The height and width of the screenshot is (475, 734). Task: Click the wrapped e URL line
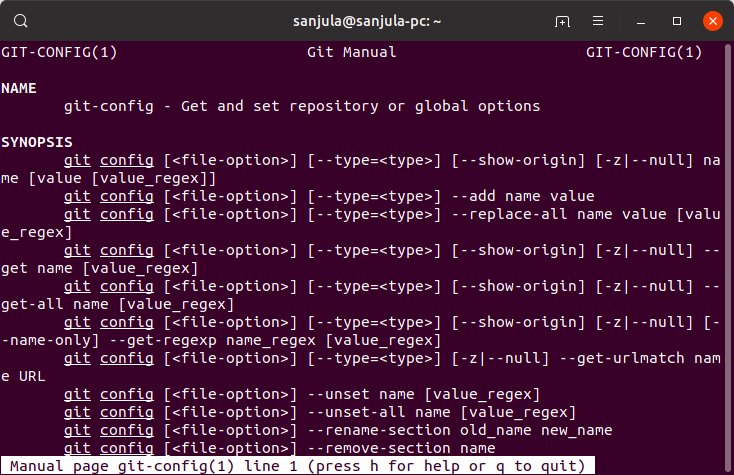tap(23, 376)
